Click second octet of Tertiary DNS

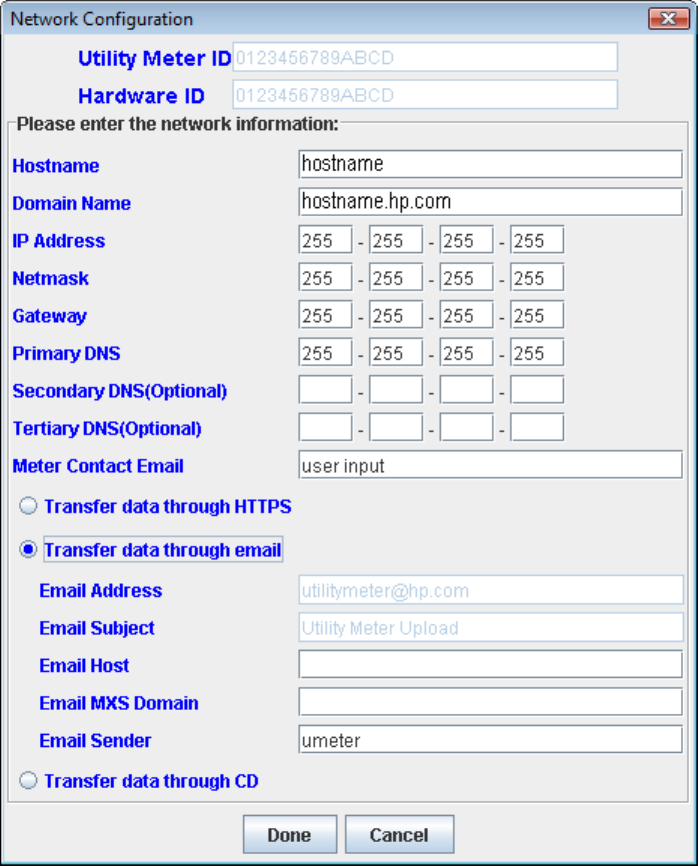(396, 427)
